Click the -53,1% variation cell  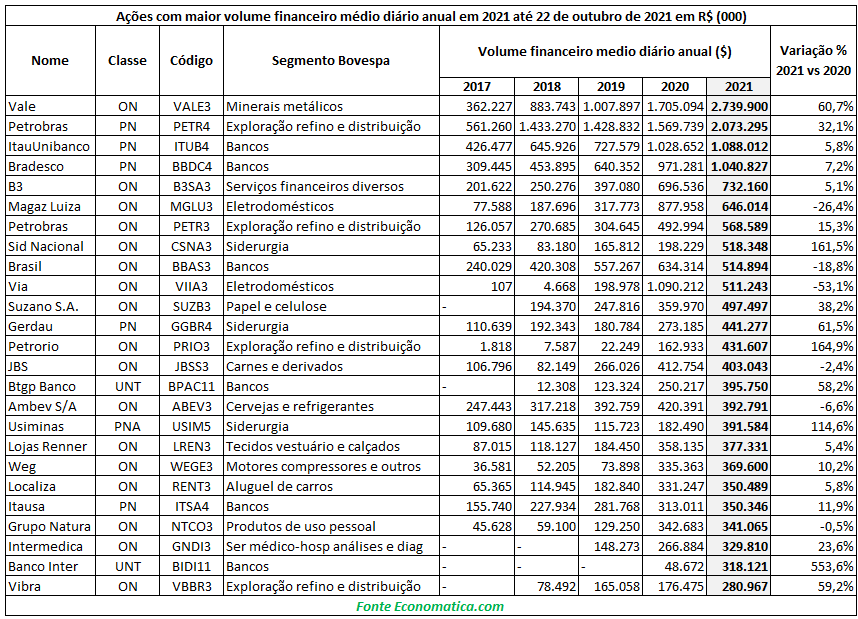pos(813,286)
